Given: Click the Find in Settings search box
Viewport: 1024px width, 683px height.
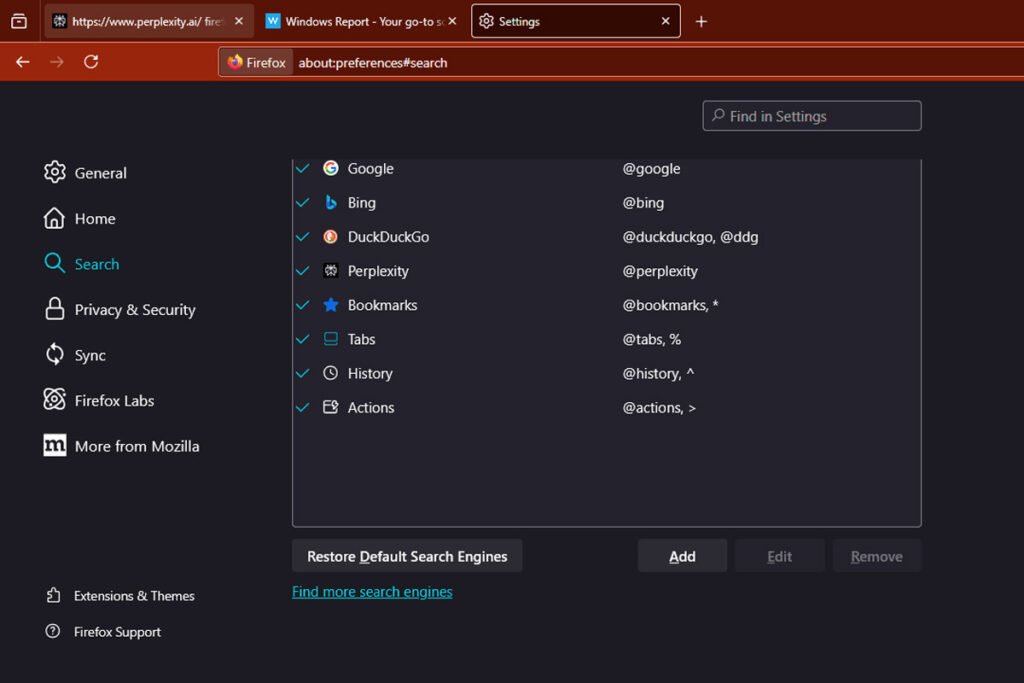Looking at the screenshot, I should pyautogui.click(x=812, y=116).
